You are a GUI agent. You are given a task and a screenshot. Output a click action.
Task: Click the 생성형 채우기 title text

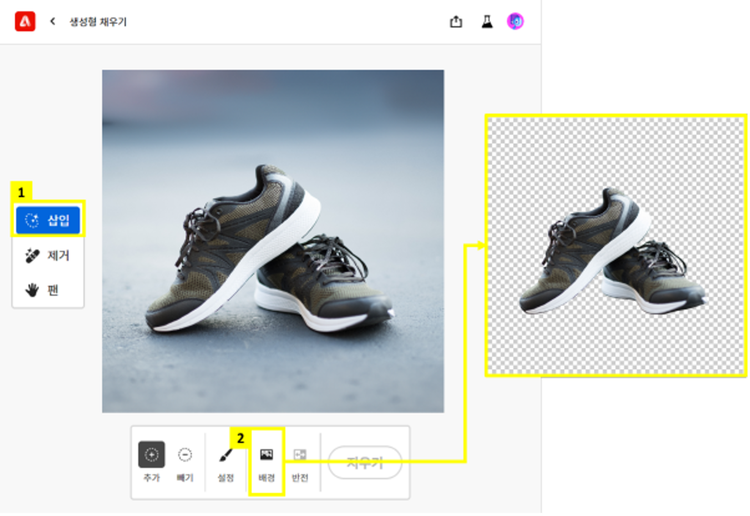[98, 22]
